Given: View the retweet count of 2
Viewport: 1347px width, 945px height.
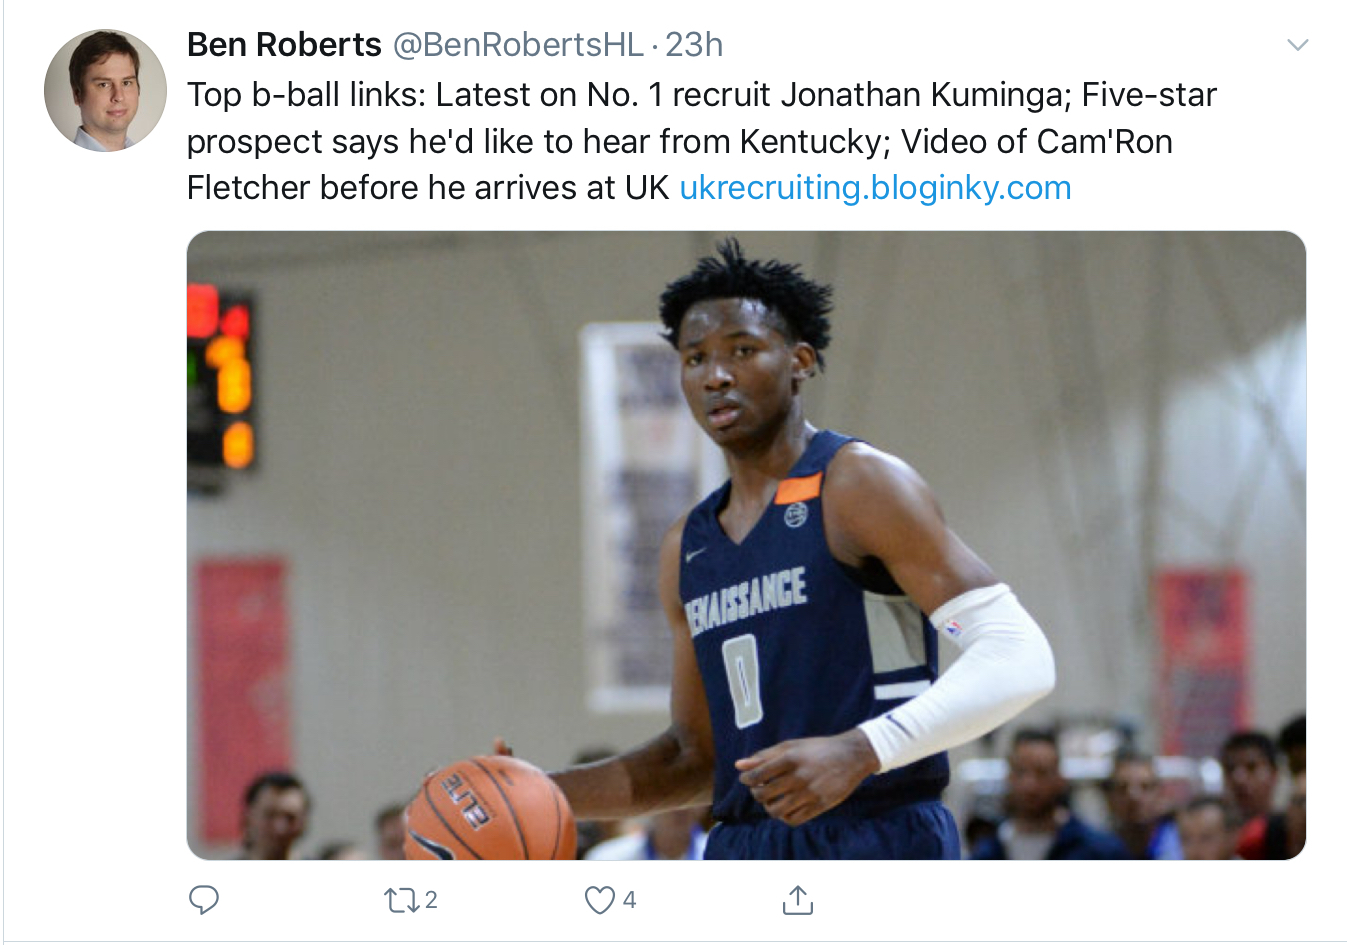Looking at the screenshot, I should [431, 900].
